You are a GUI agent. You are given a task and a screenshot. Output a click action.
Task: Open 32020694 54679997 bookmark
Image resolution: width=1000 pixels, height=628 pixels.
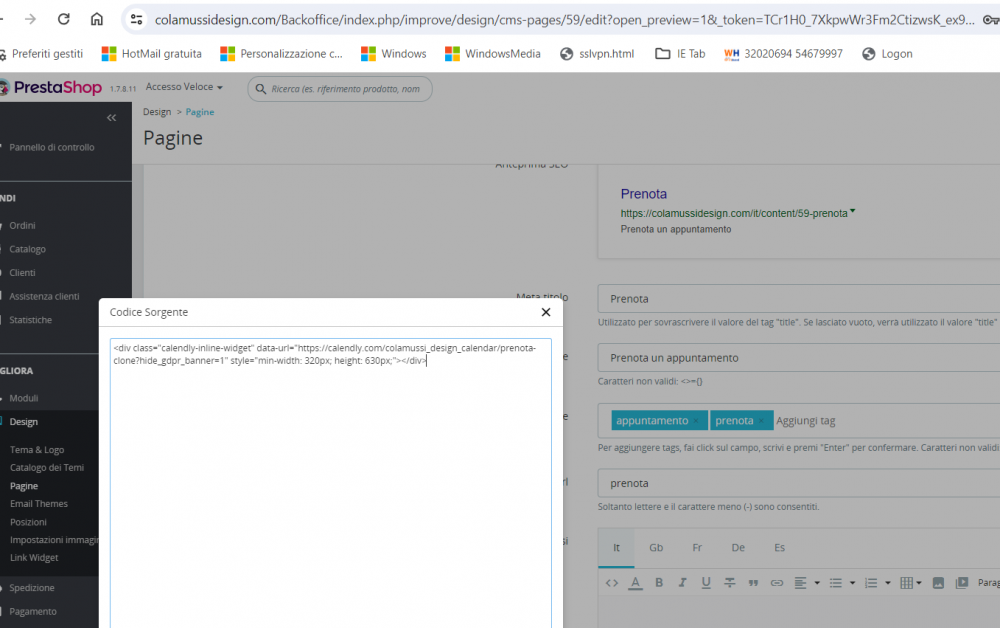coord(783,54)
